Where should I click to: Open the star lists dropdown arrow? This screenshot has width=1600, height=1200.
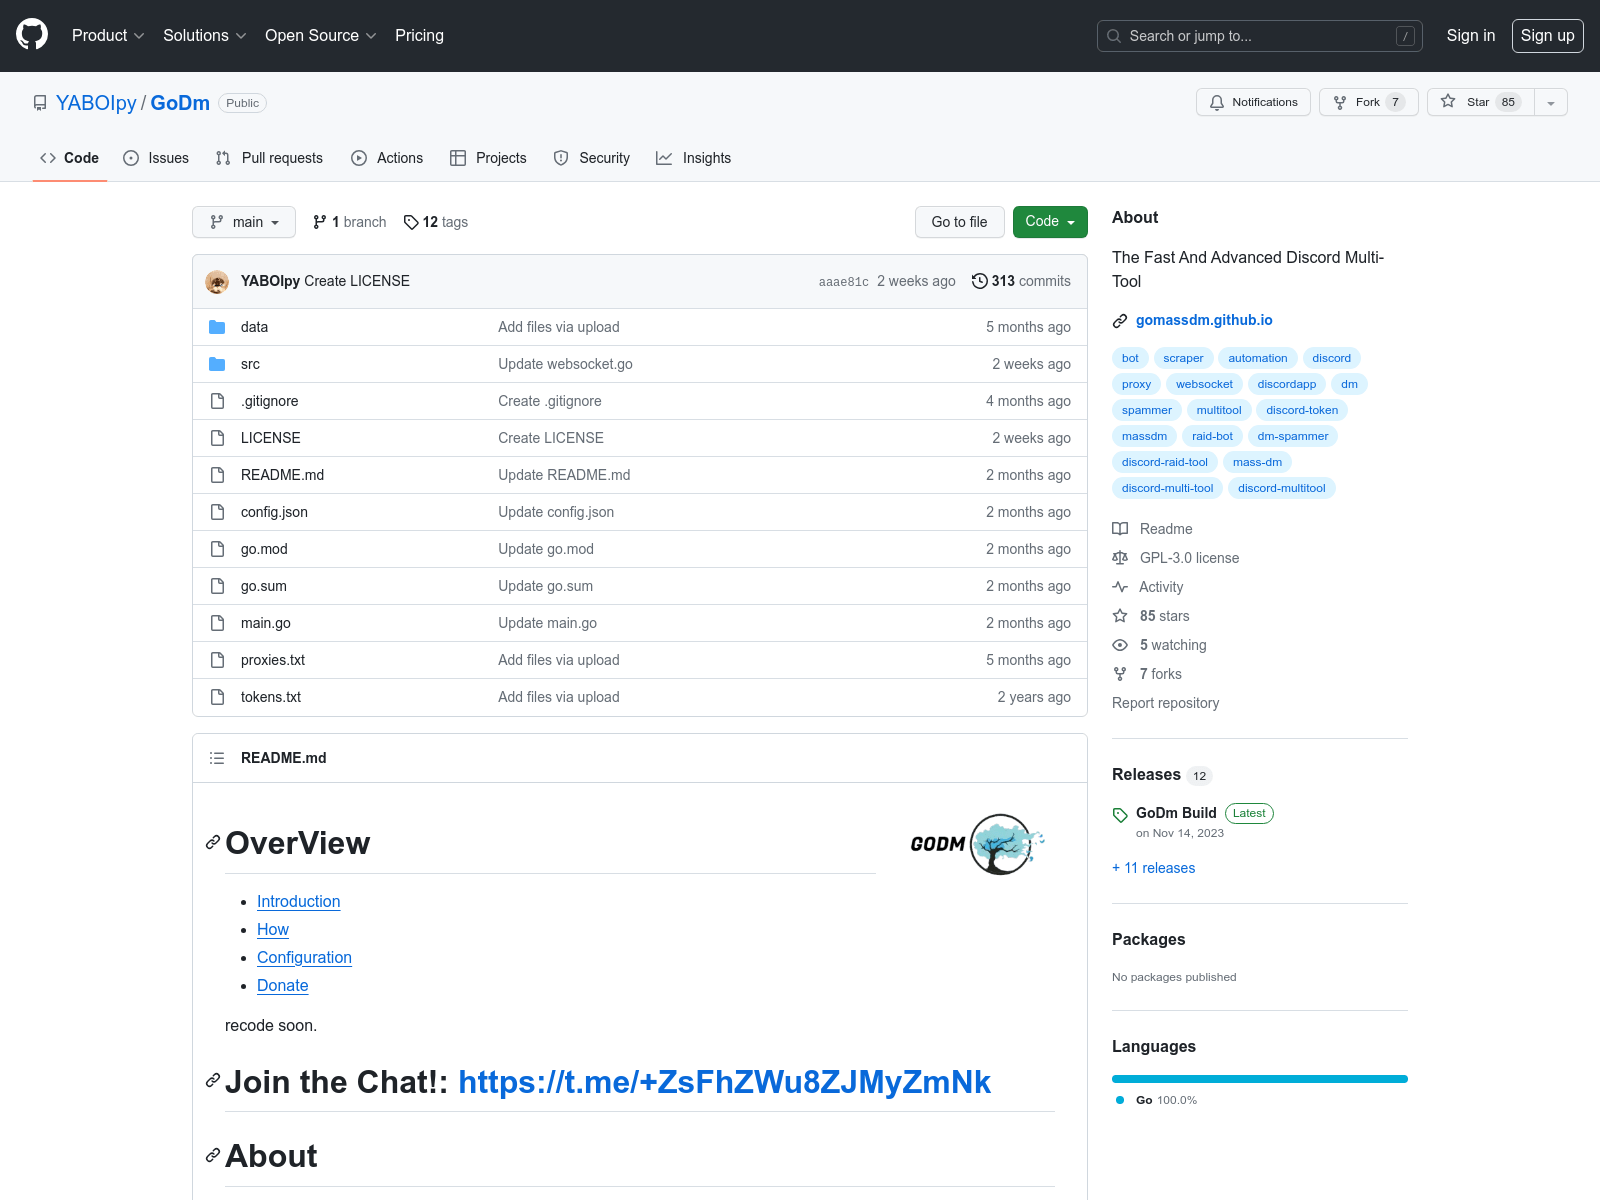[x=1551, y=102]
